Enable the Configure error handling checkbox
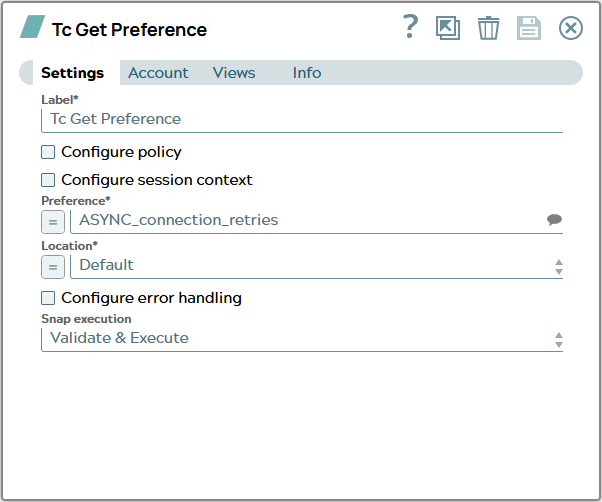Image resolution: width=602 pixels, height=502 pixels. (48, 298)
